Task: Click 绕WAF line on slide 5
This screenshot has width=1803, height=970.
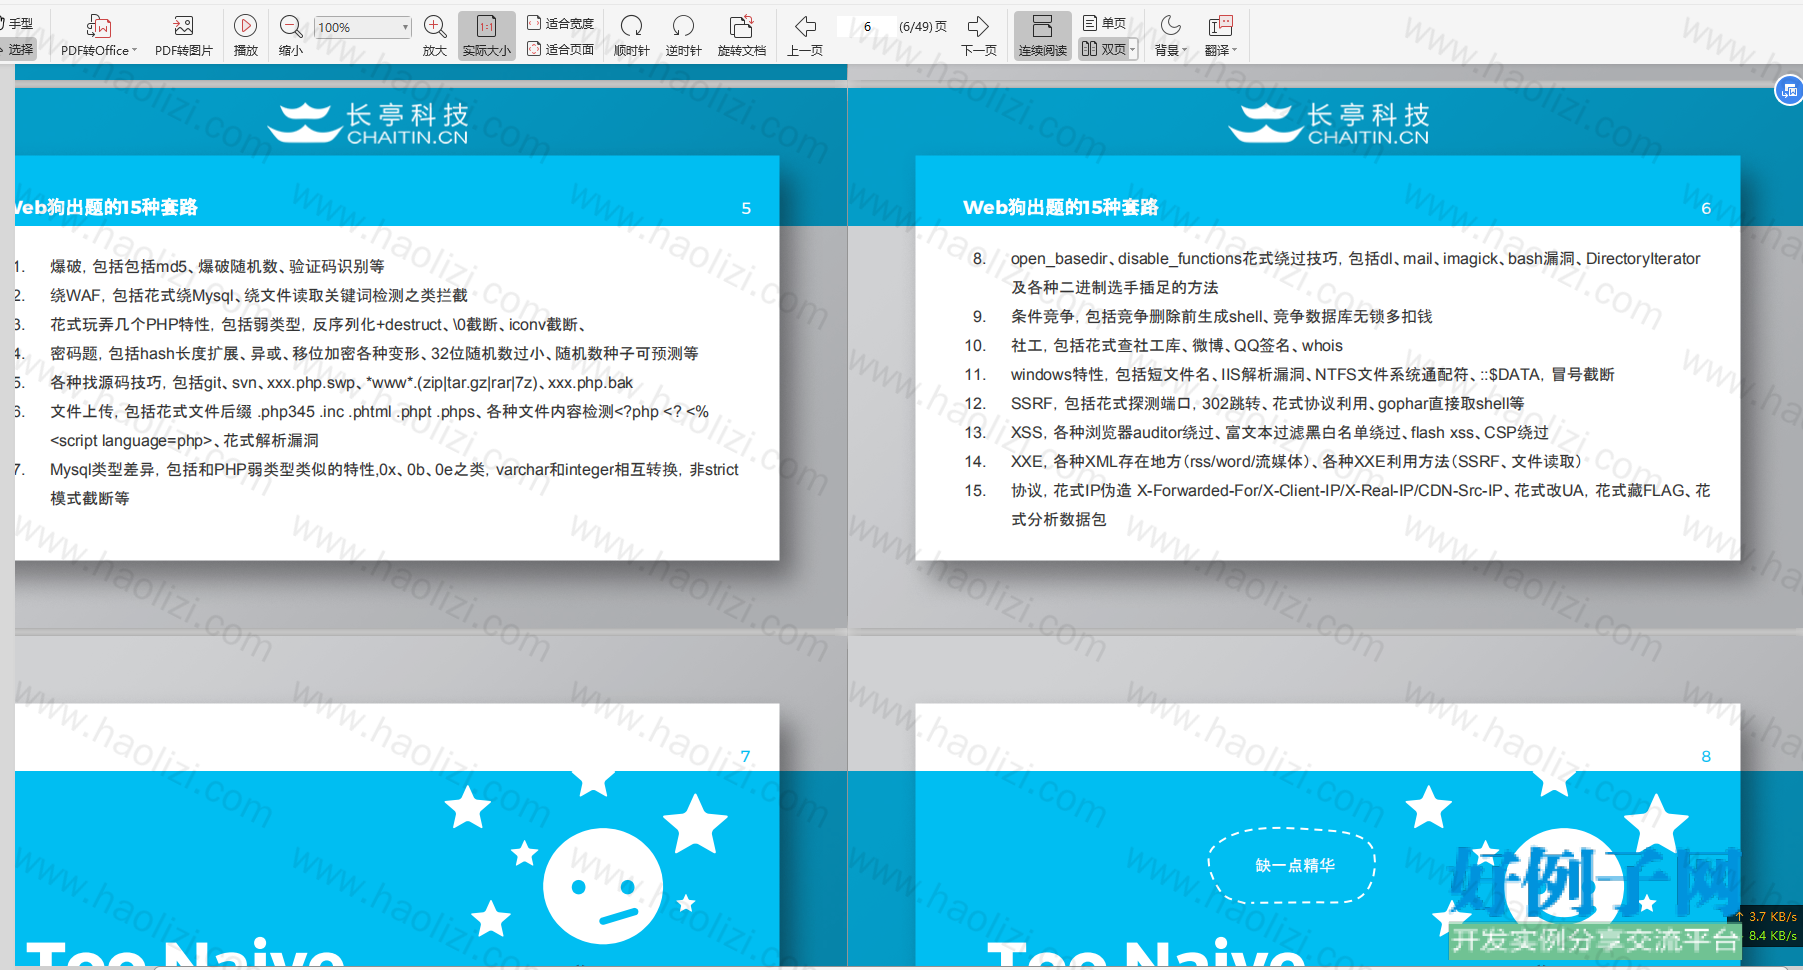Action: [259, 296]
